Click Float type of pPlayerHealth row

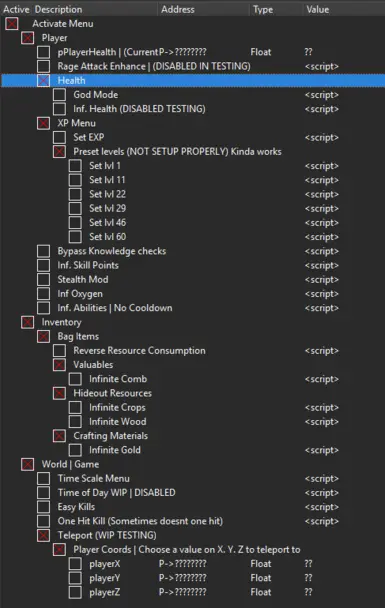pos(261,52)
